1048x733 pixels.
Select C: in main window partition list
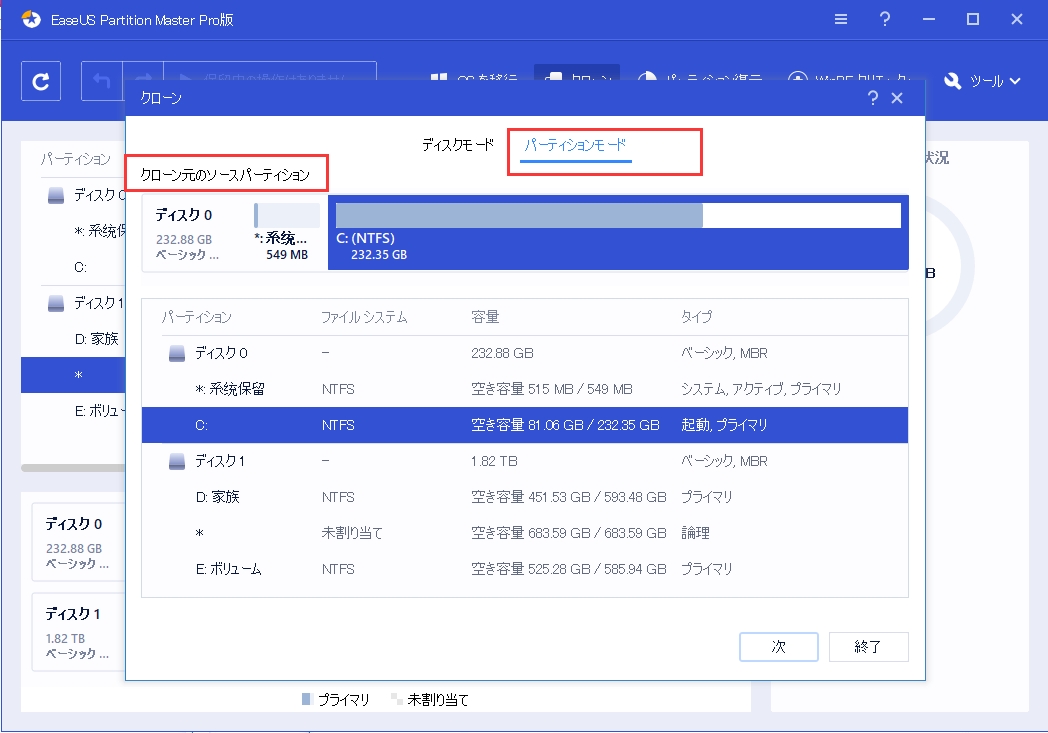81,267
